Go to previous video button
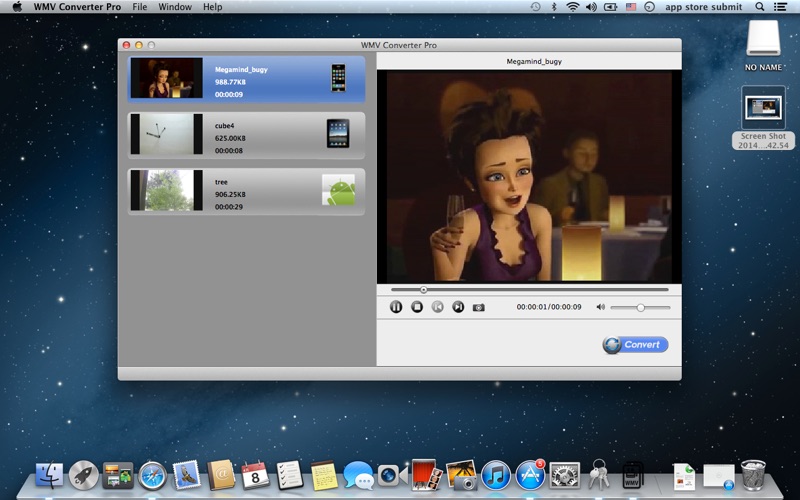Image resolution: width=800 pixels, height=500 pixels. (437, 307)
